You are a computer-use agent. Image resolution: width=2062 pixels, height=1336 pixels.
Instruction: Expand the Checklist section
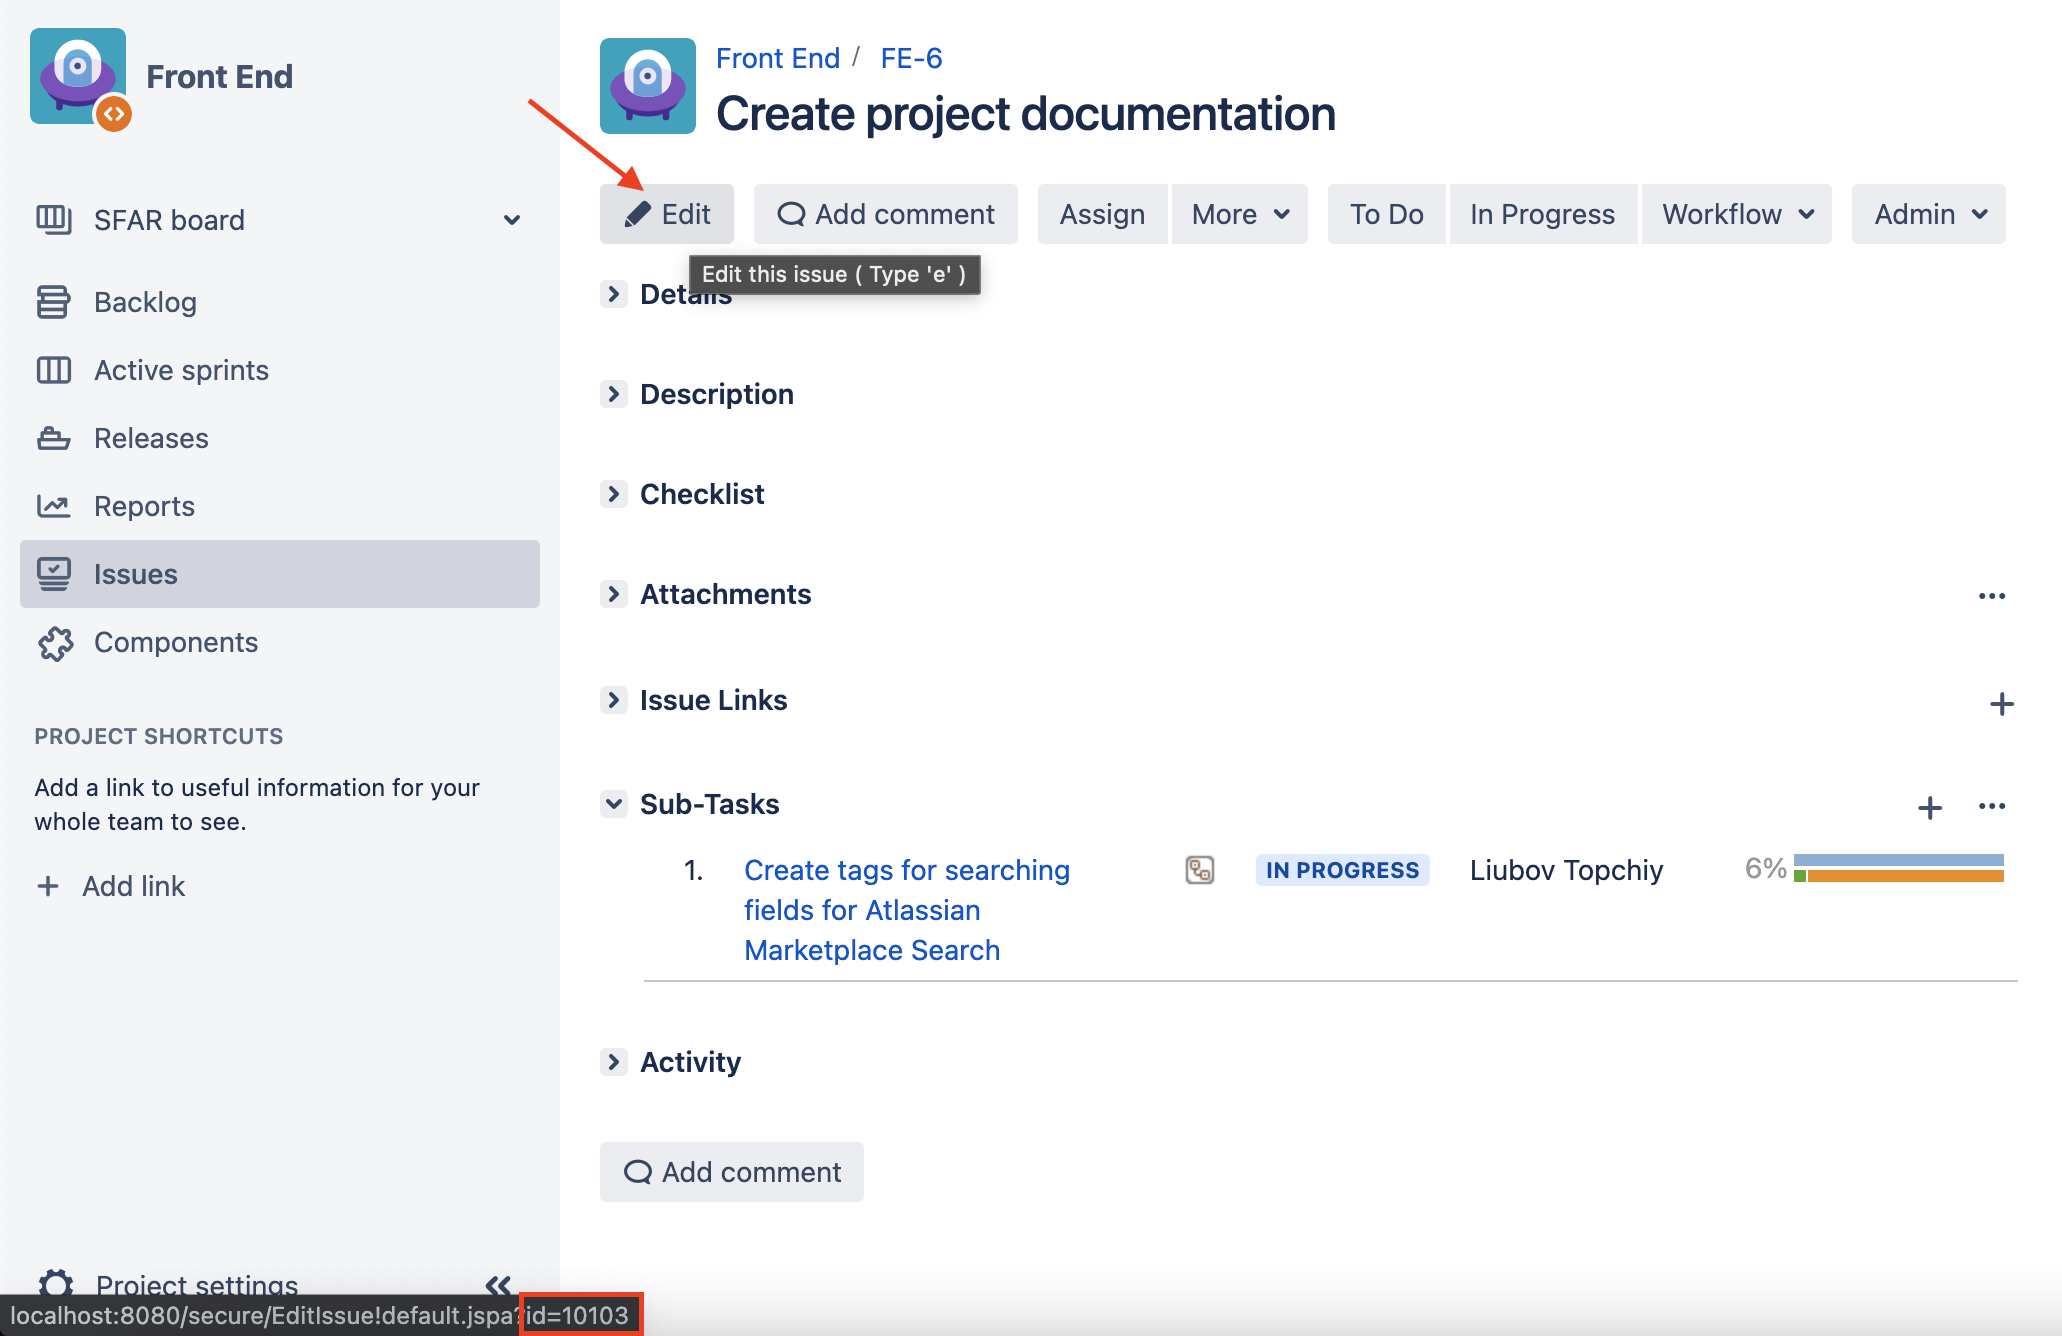click(x=613, y=494)
